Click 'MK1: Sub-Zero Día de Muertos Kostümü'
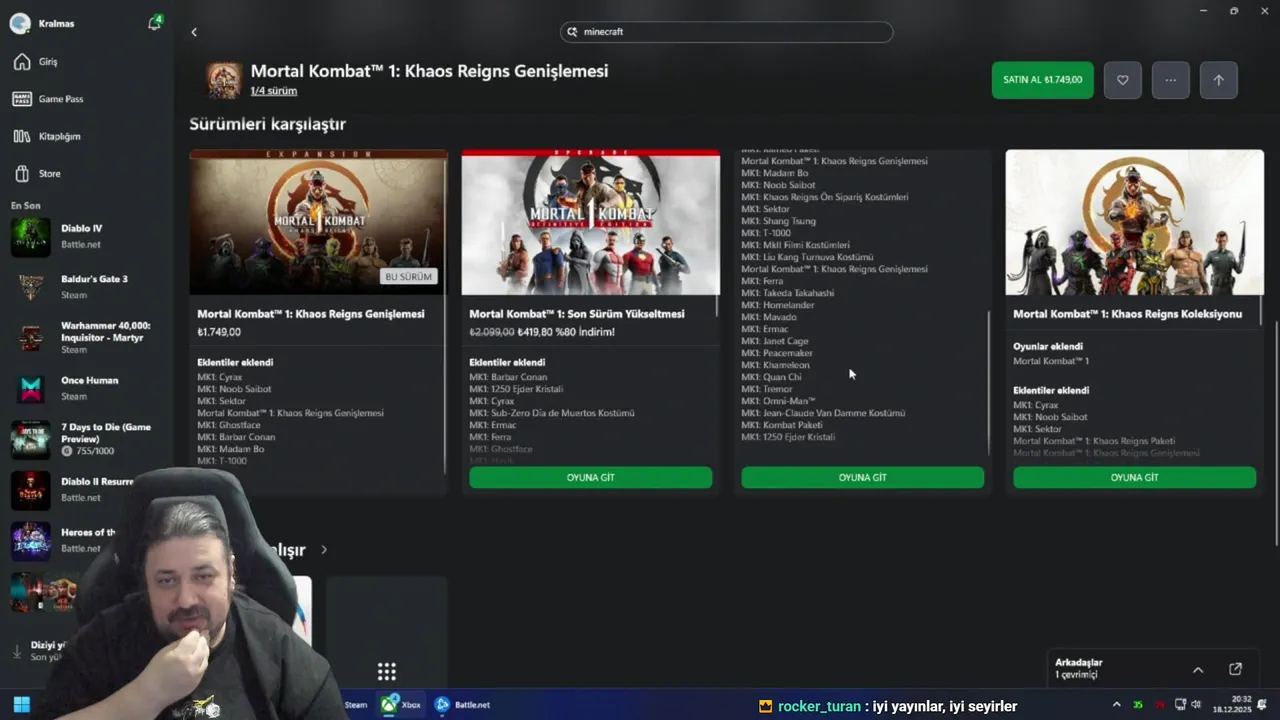The height and width of the screenshot is (720, 1280). tap(552, 413)
